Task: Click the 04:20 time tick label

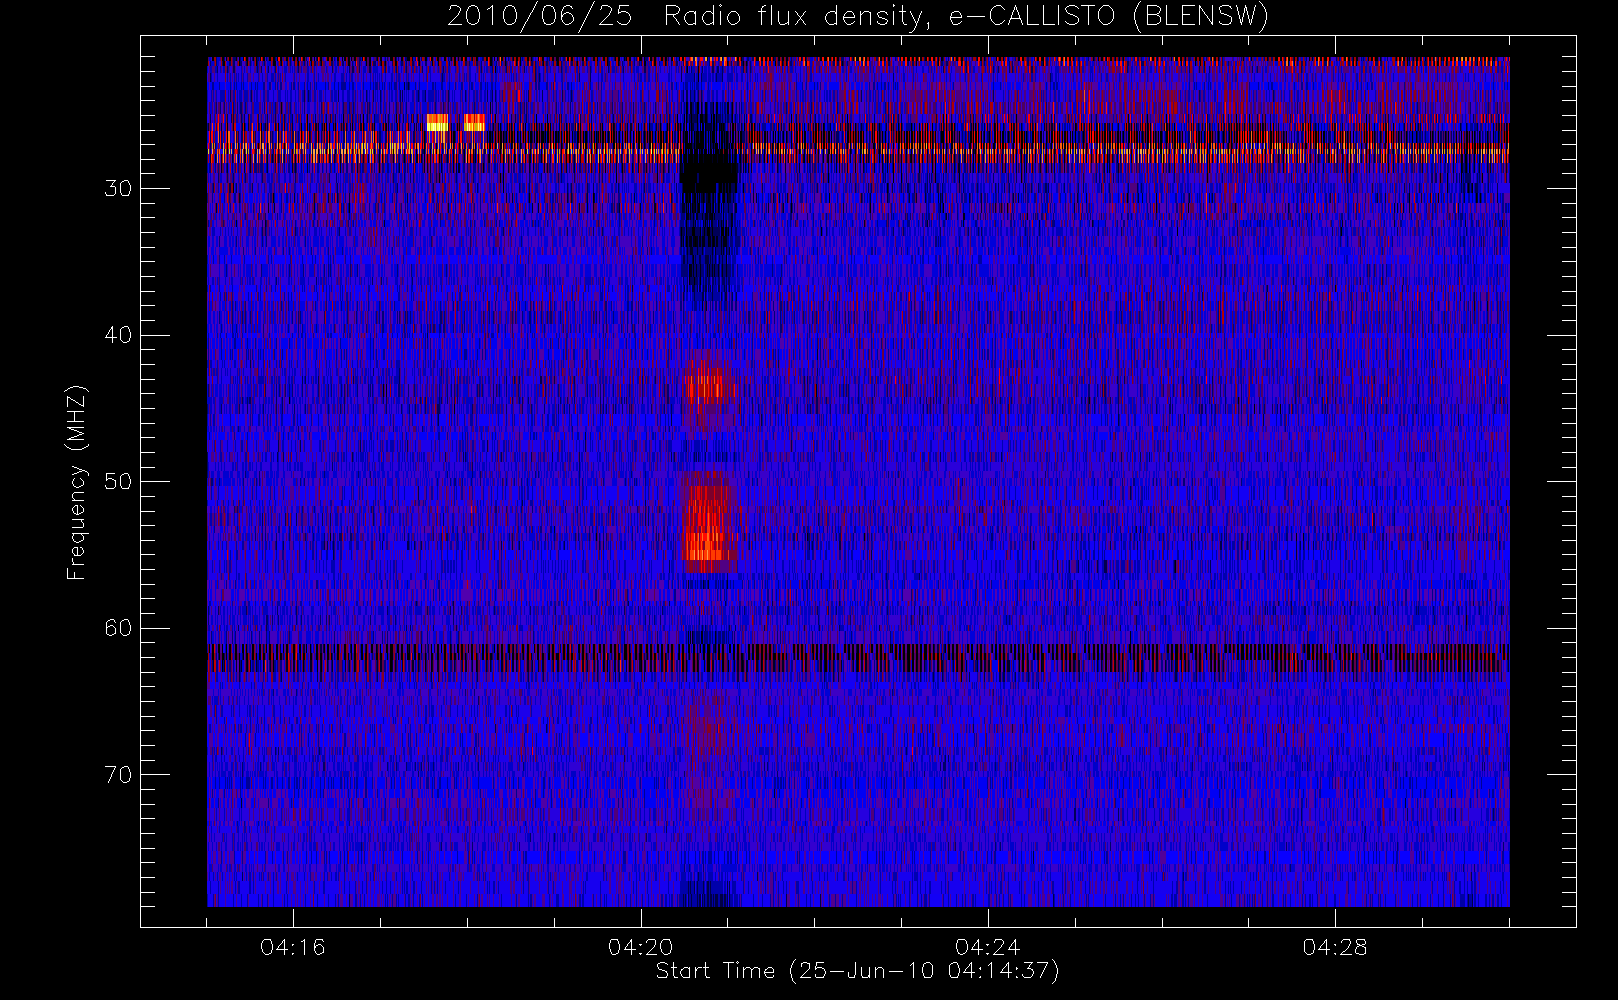Action: 640,947
